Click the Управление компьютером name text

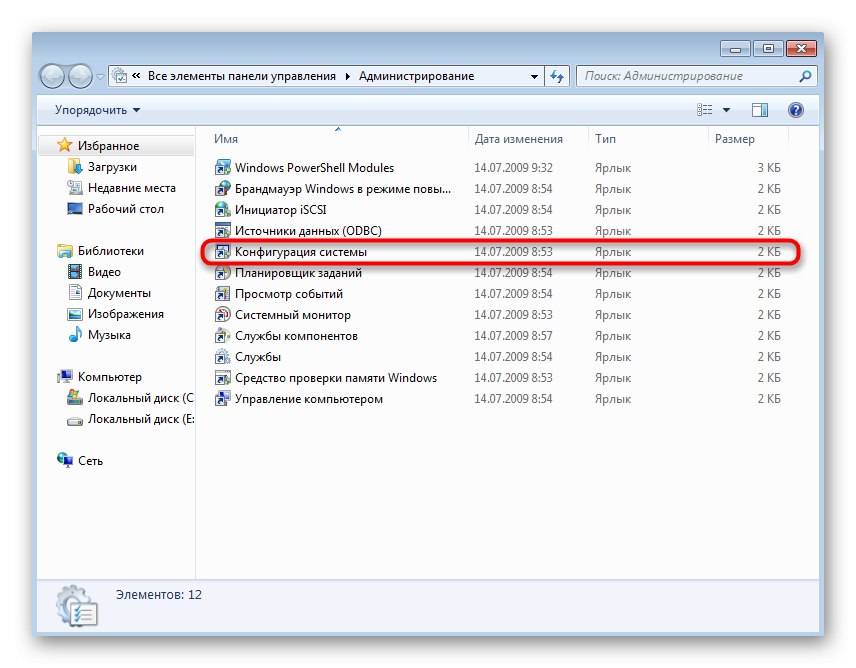tap(308, 399)
